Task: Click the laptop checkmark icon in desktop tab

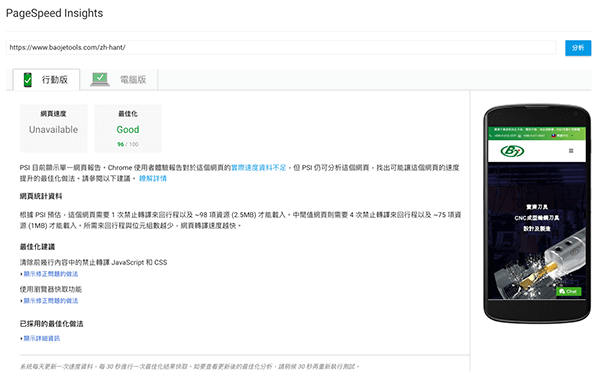Action: point(100,79)
